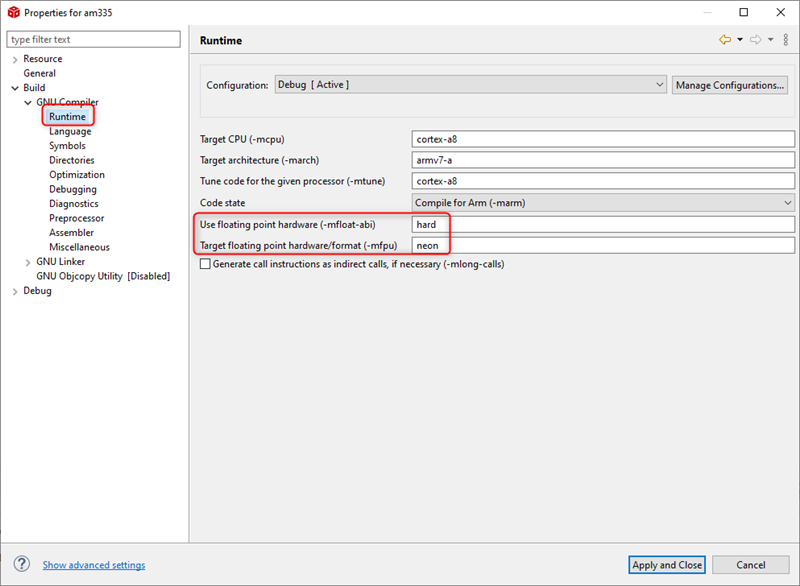800x586 pixels.
Task: Enable the -mlong-calls indirect calls checkbox
Action: 206,264
